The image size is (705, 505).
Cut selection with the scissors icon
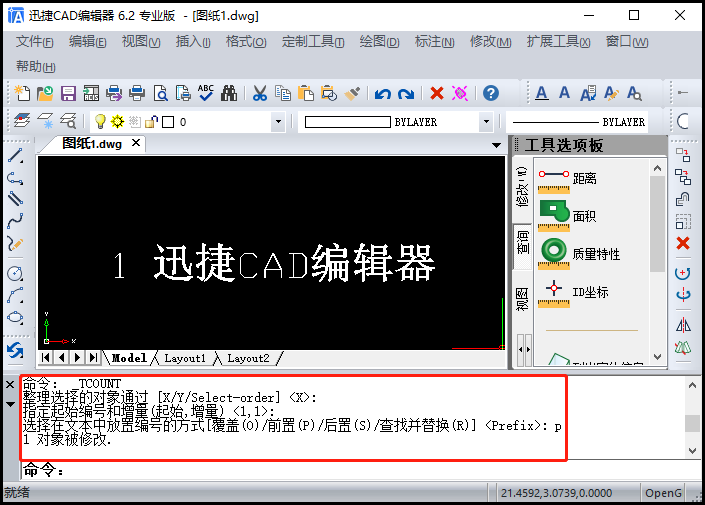[260, 93]
